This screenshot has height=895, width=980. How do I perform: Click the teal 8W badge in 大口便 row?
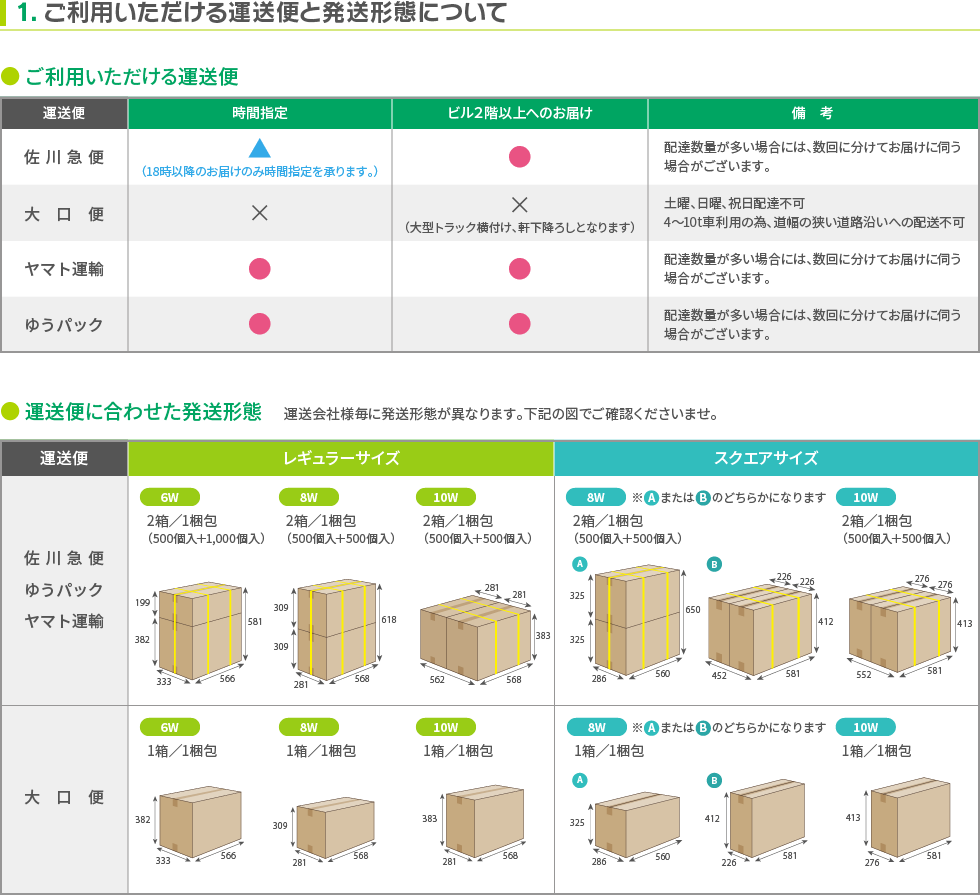pyautogui.click(x=596, y=727)
